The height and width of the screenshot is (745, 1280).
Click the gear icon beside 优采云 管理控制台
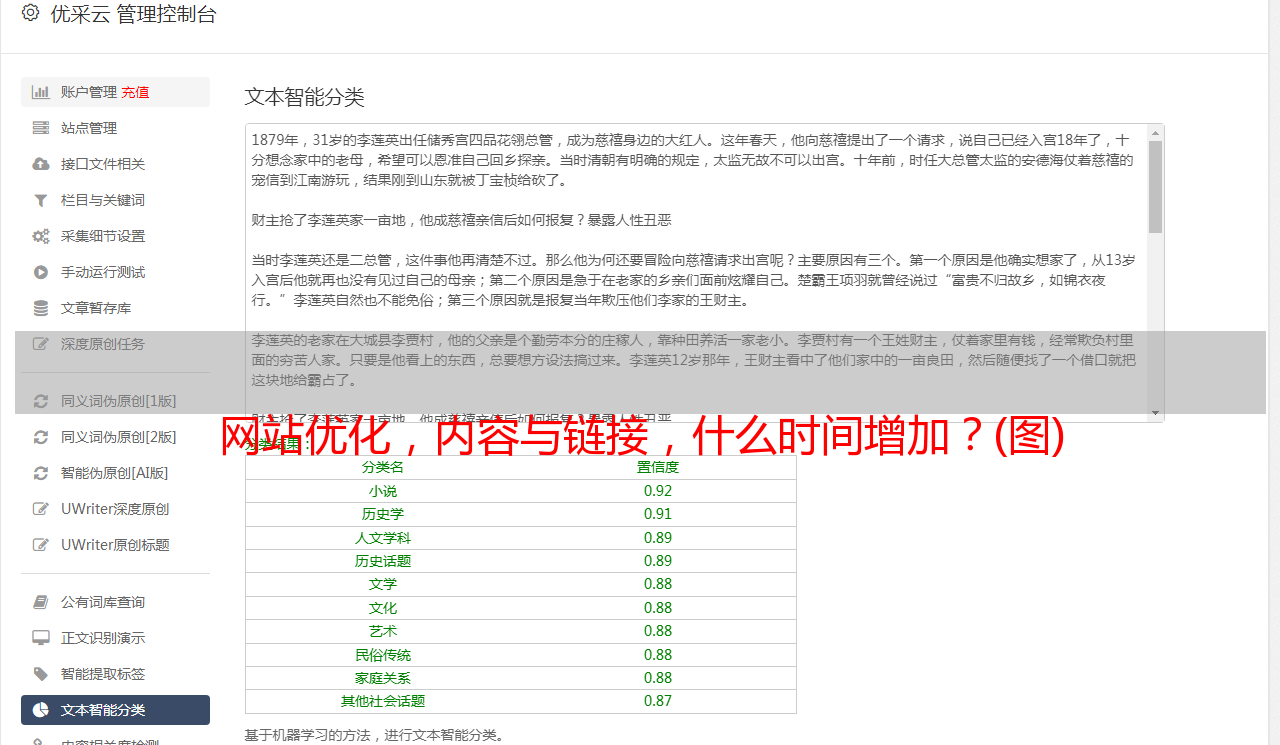[30, 13]
